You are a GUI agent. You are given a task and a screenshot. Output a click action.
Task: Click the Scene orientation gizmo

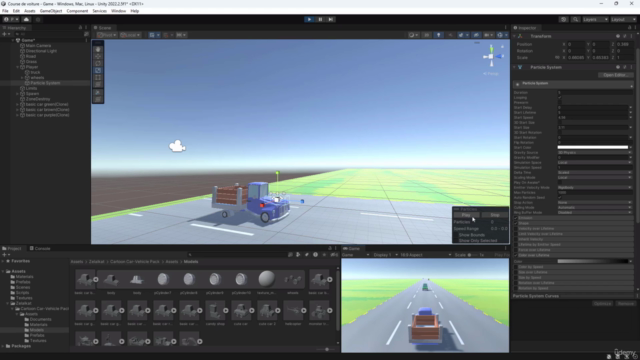[491, 56]
